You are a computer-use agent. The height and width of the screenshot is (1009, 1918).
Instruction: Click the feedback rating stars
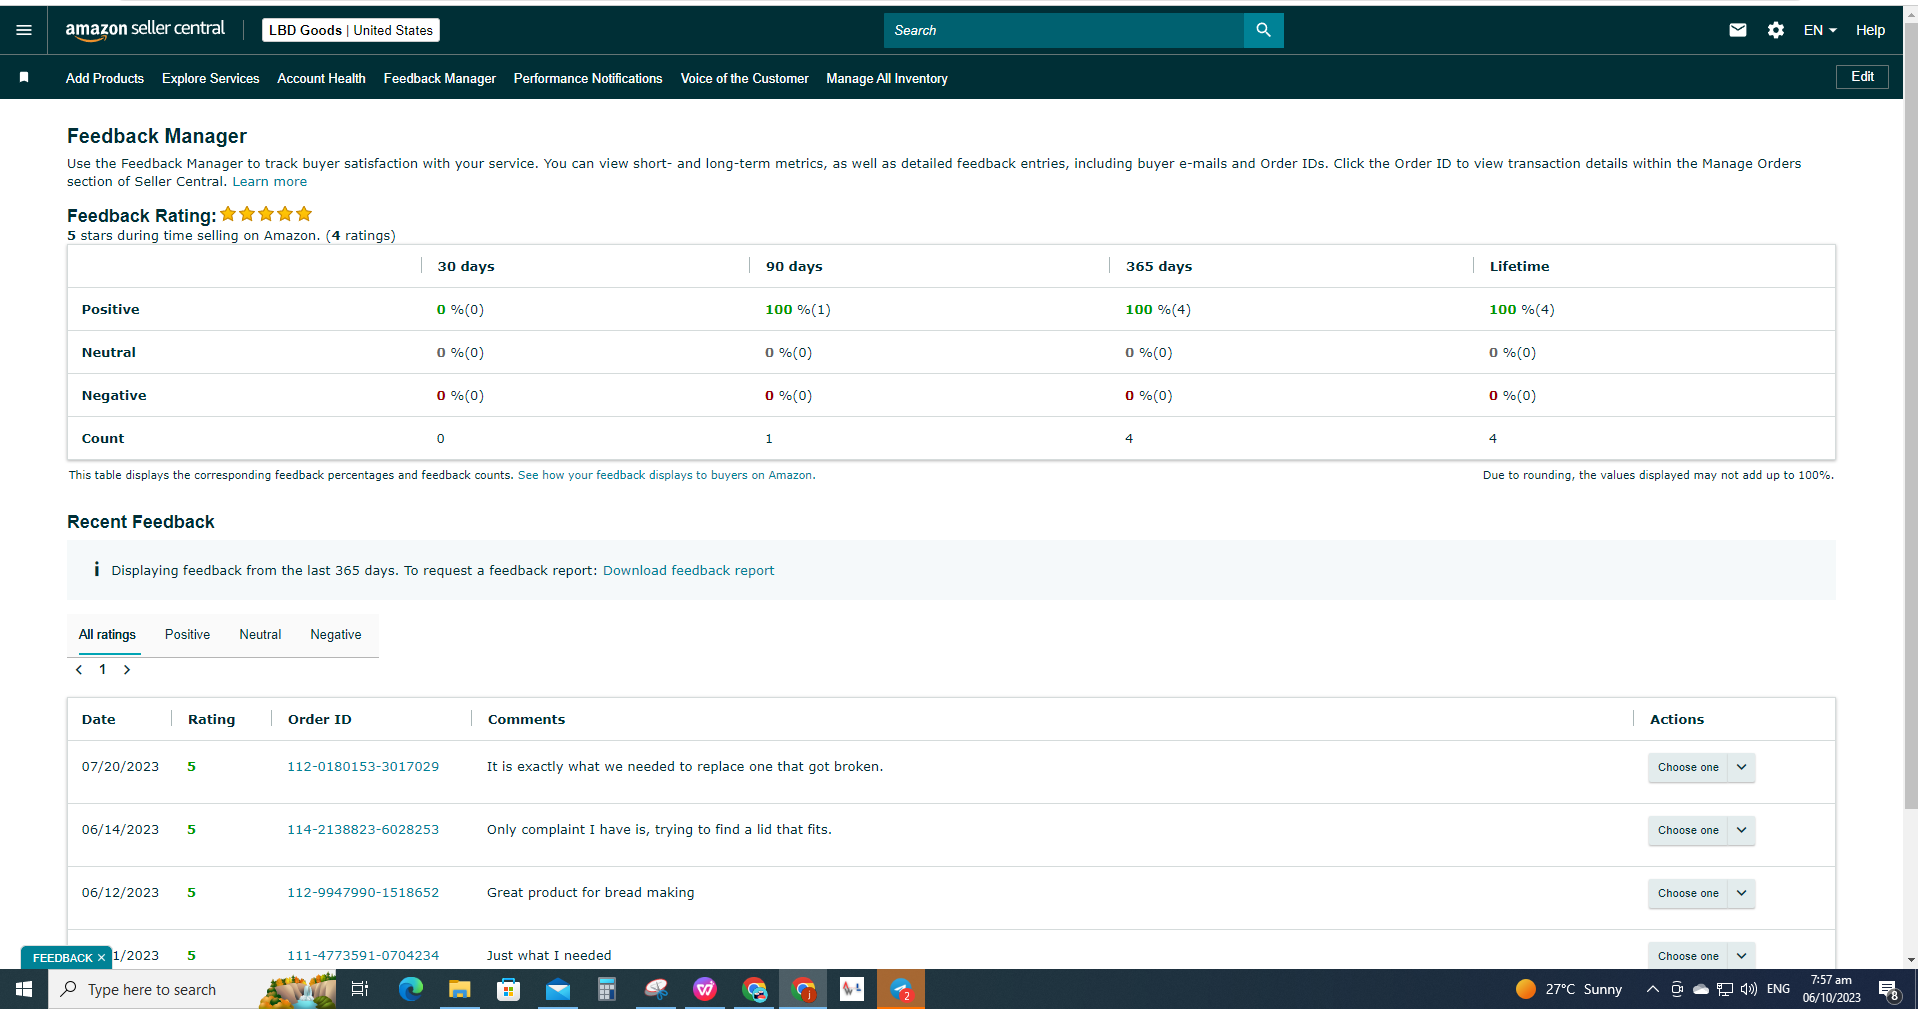point(266,214)
